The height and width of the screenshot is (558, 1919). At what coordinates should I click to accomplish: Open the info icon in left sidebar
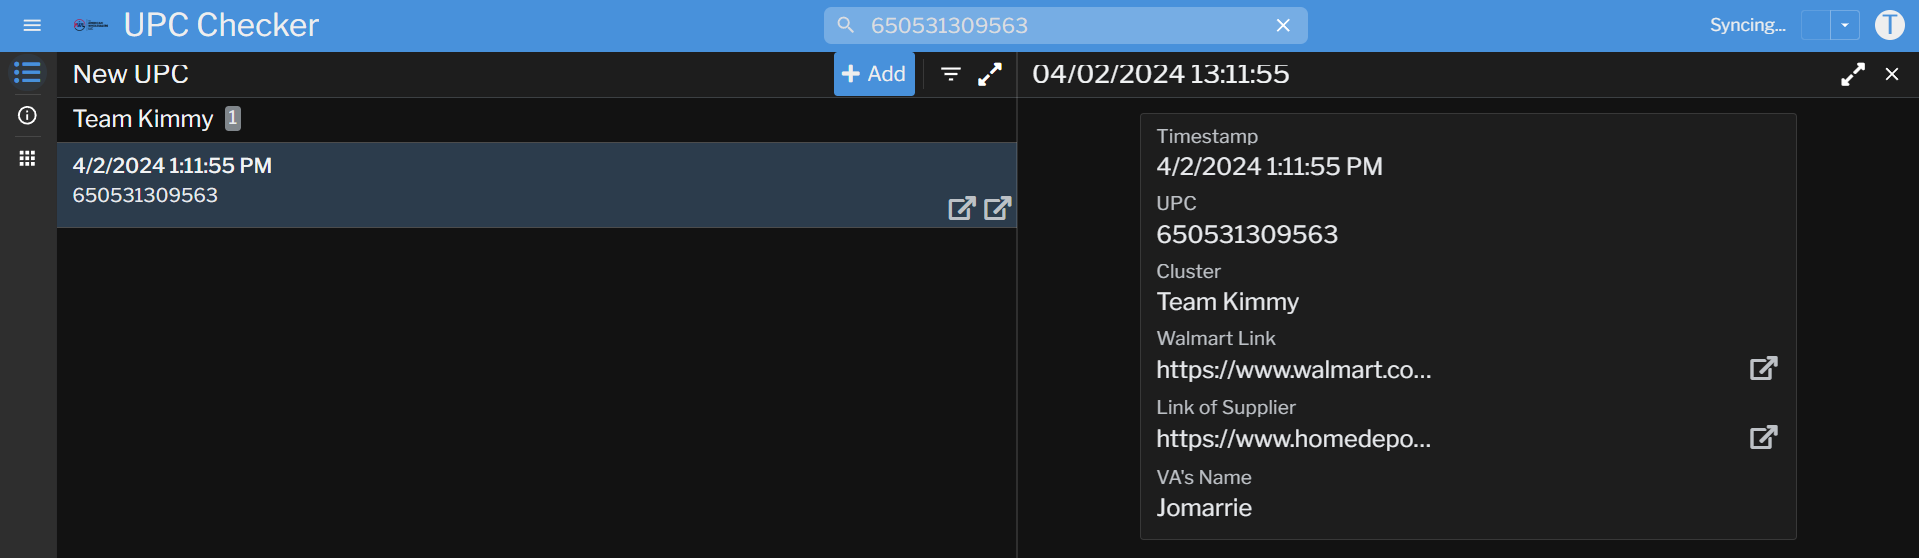click(x=27, y=116)
